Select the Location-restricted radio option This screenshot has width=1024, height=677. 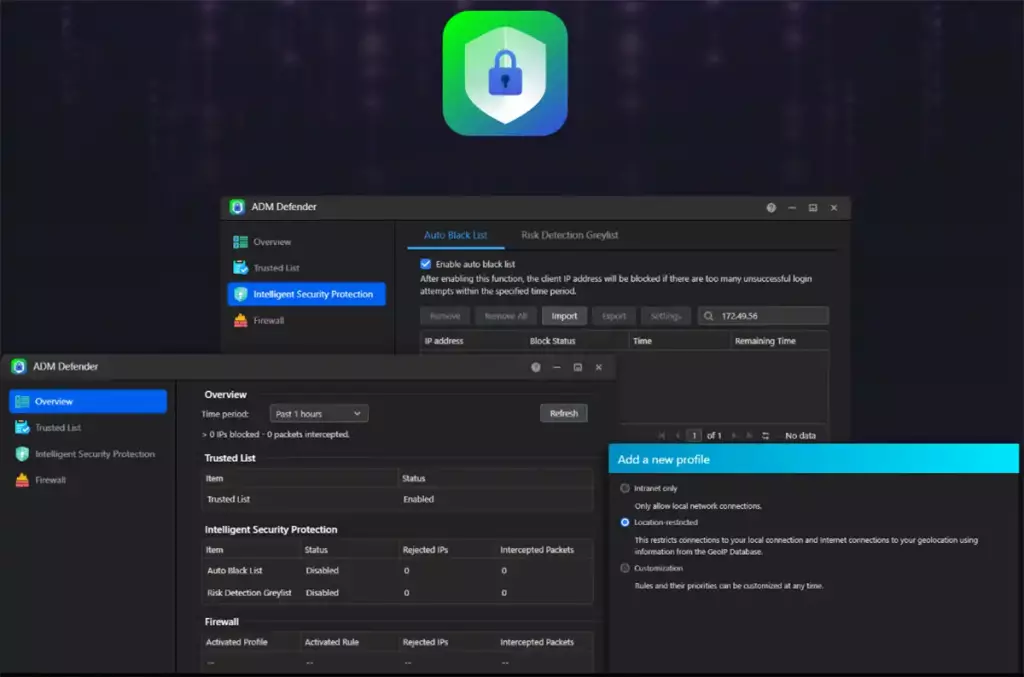pos(625,522)
